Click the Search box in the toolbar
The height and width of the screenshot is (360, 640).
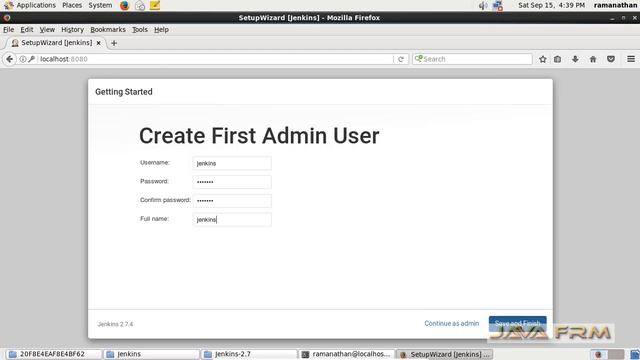[x=472, y=59]
